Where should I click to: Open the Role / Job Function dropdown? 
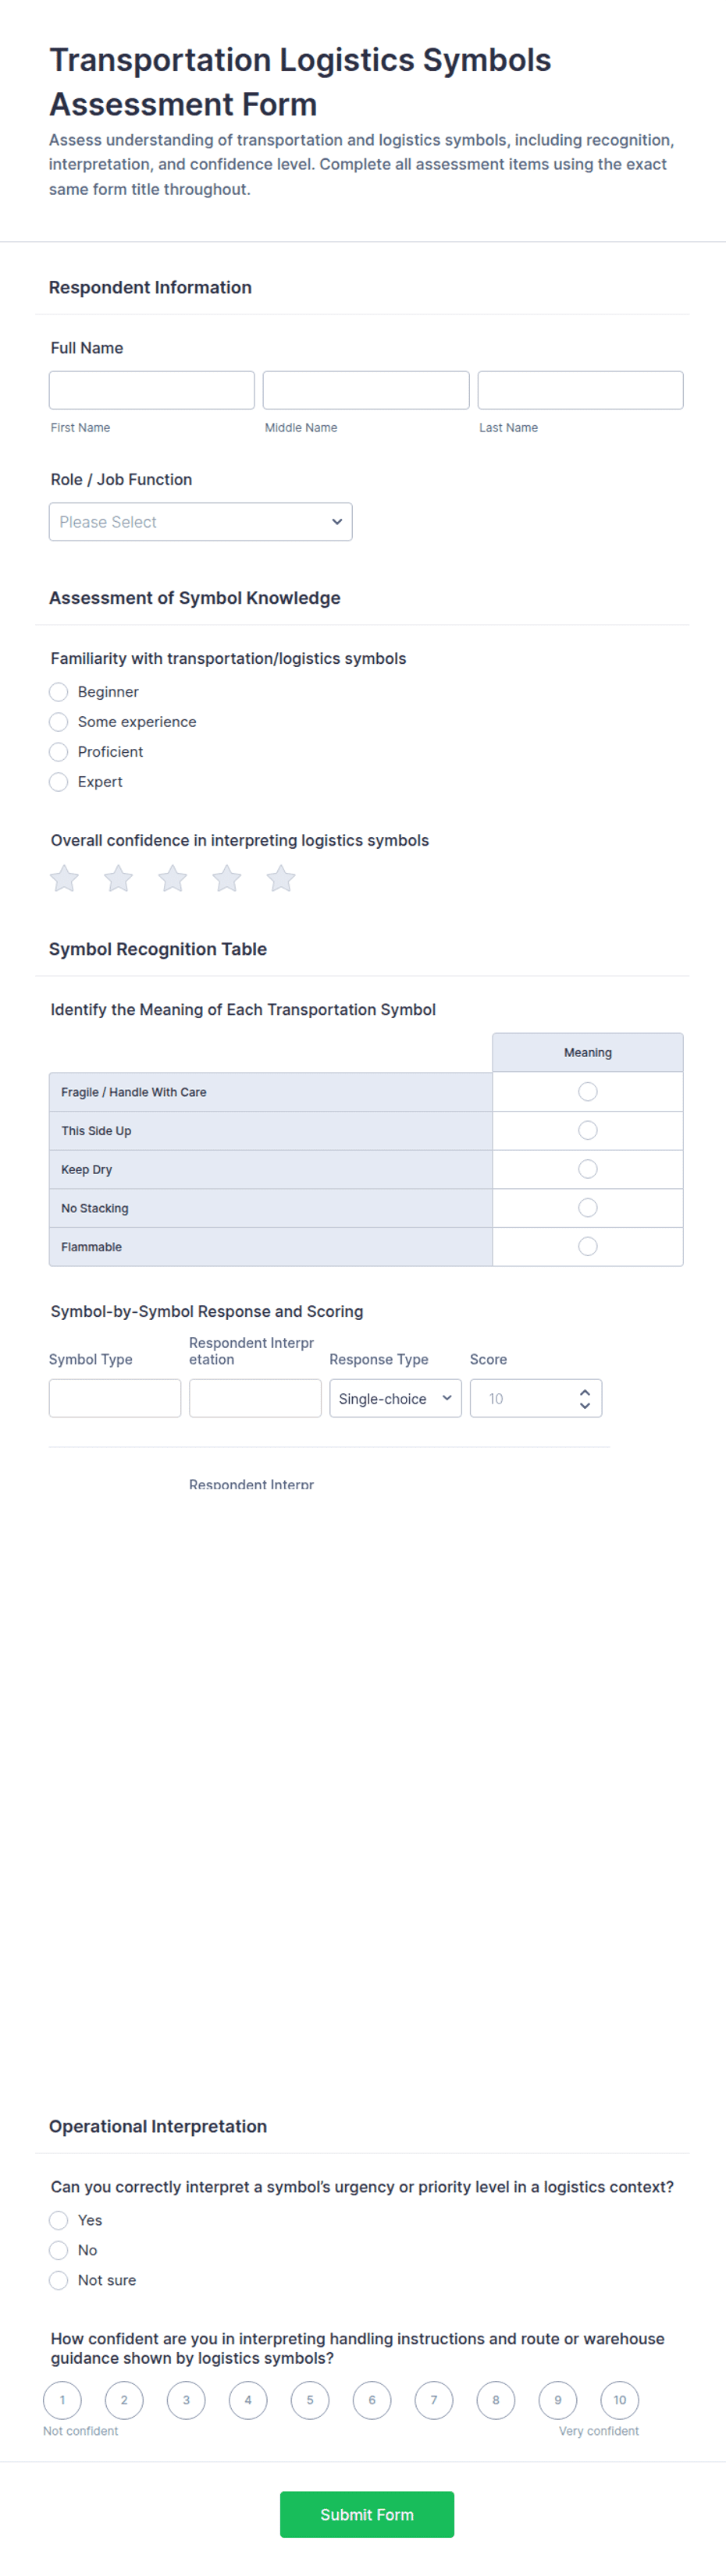200,522
